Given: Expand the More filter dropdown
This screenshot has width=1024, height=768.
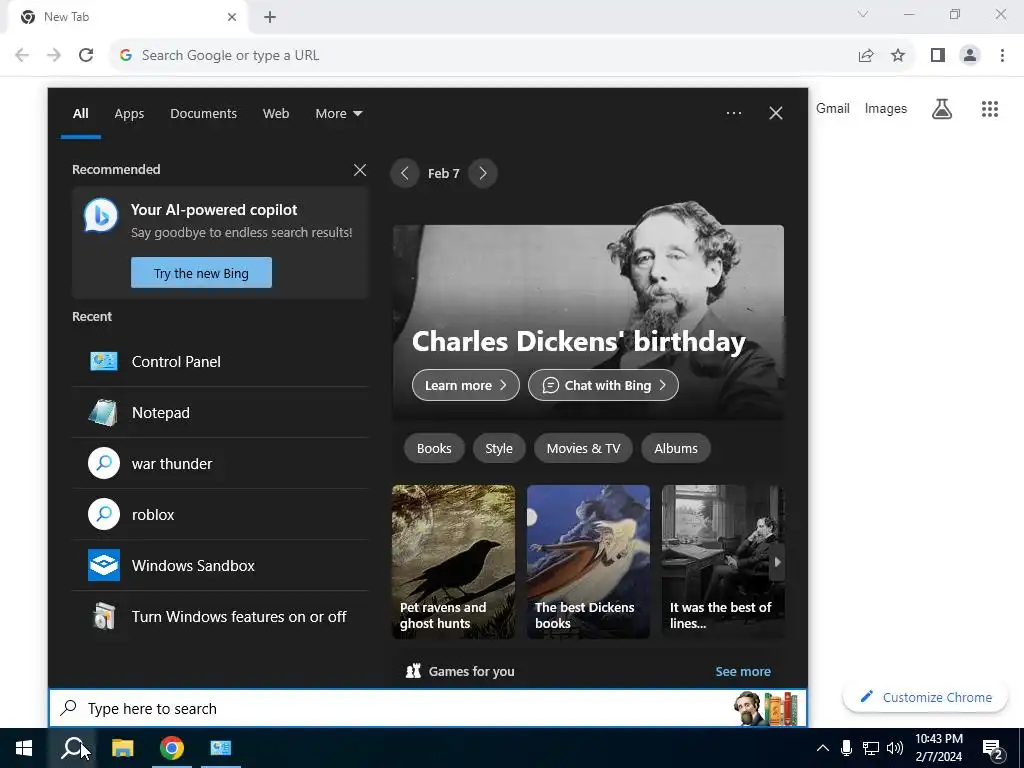Looking at the screenshot, I should tap(338, 114).
